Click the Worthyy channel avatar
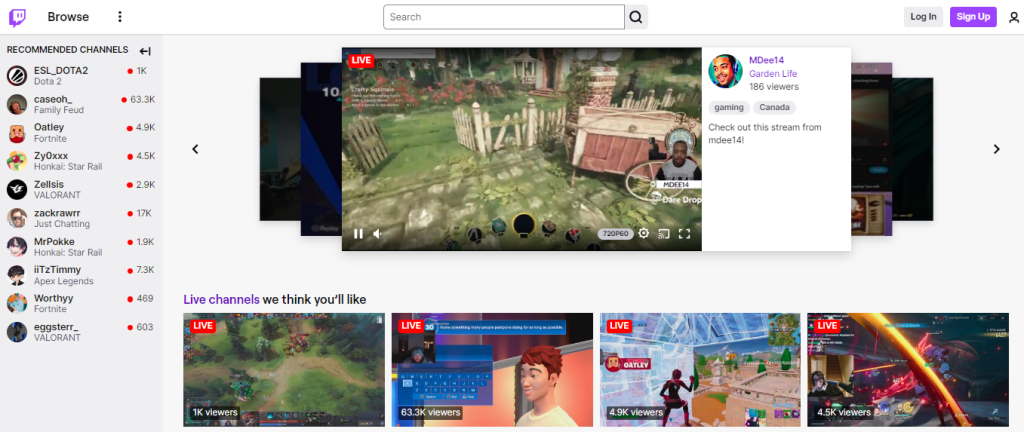This screenshot has width=1024, height=432. [17, 303]
